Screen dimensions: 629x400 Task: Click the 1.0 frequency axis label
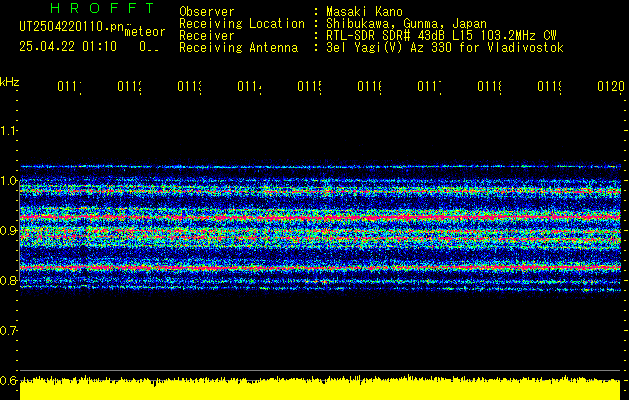click(8, 180)
